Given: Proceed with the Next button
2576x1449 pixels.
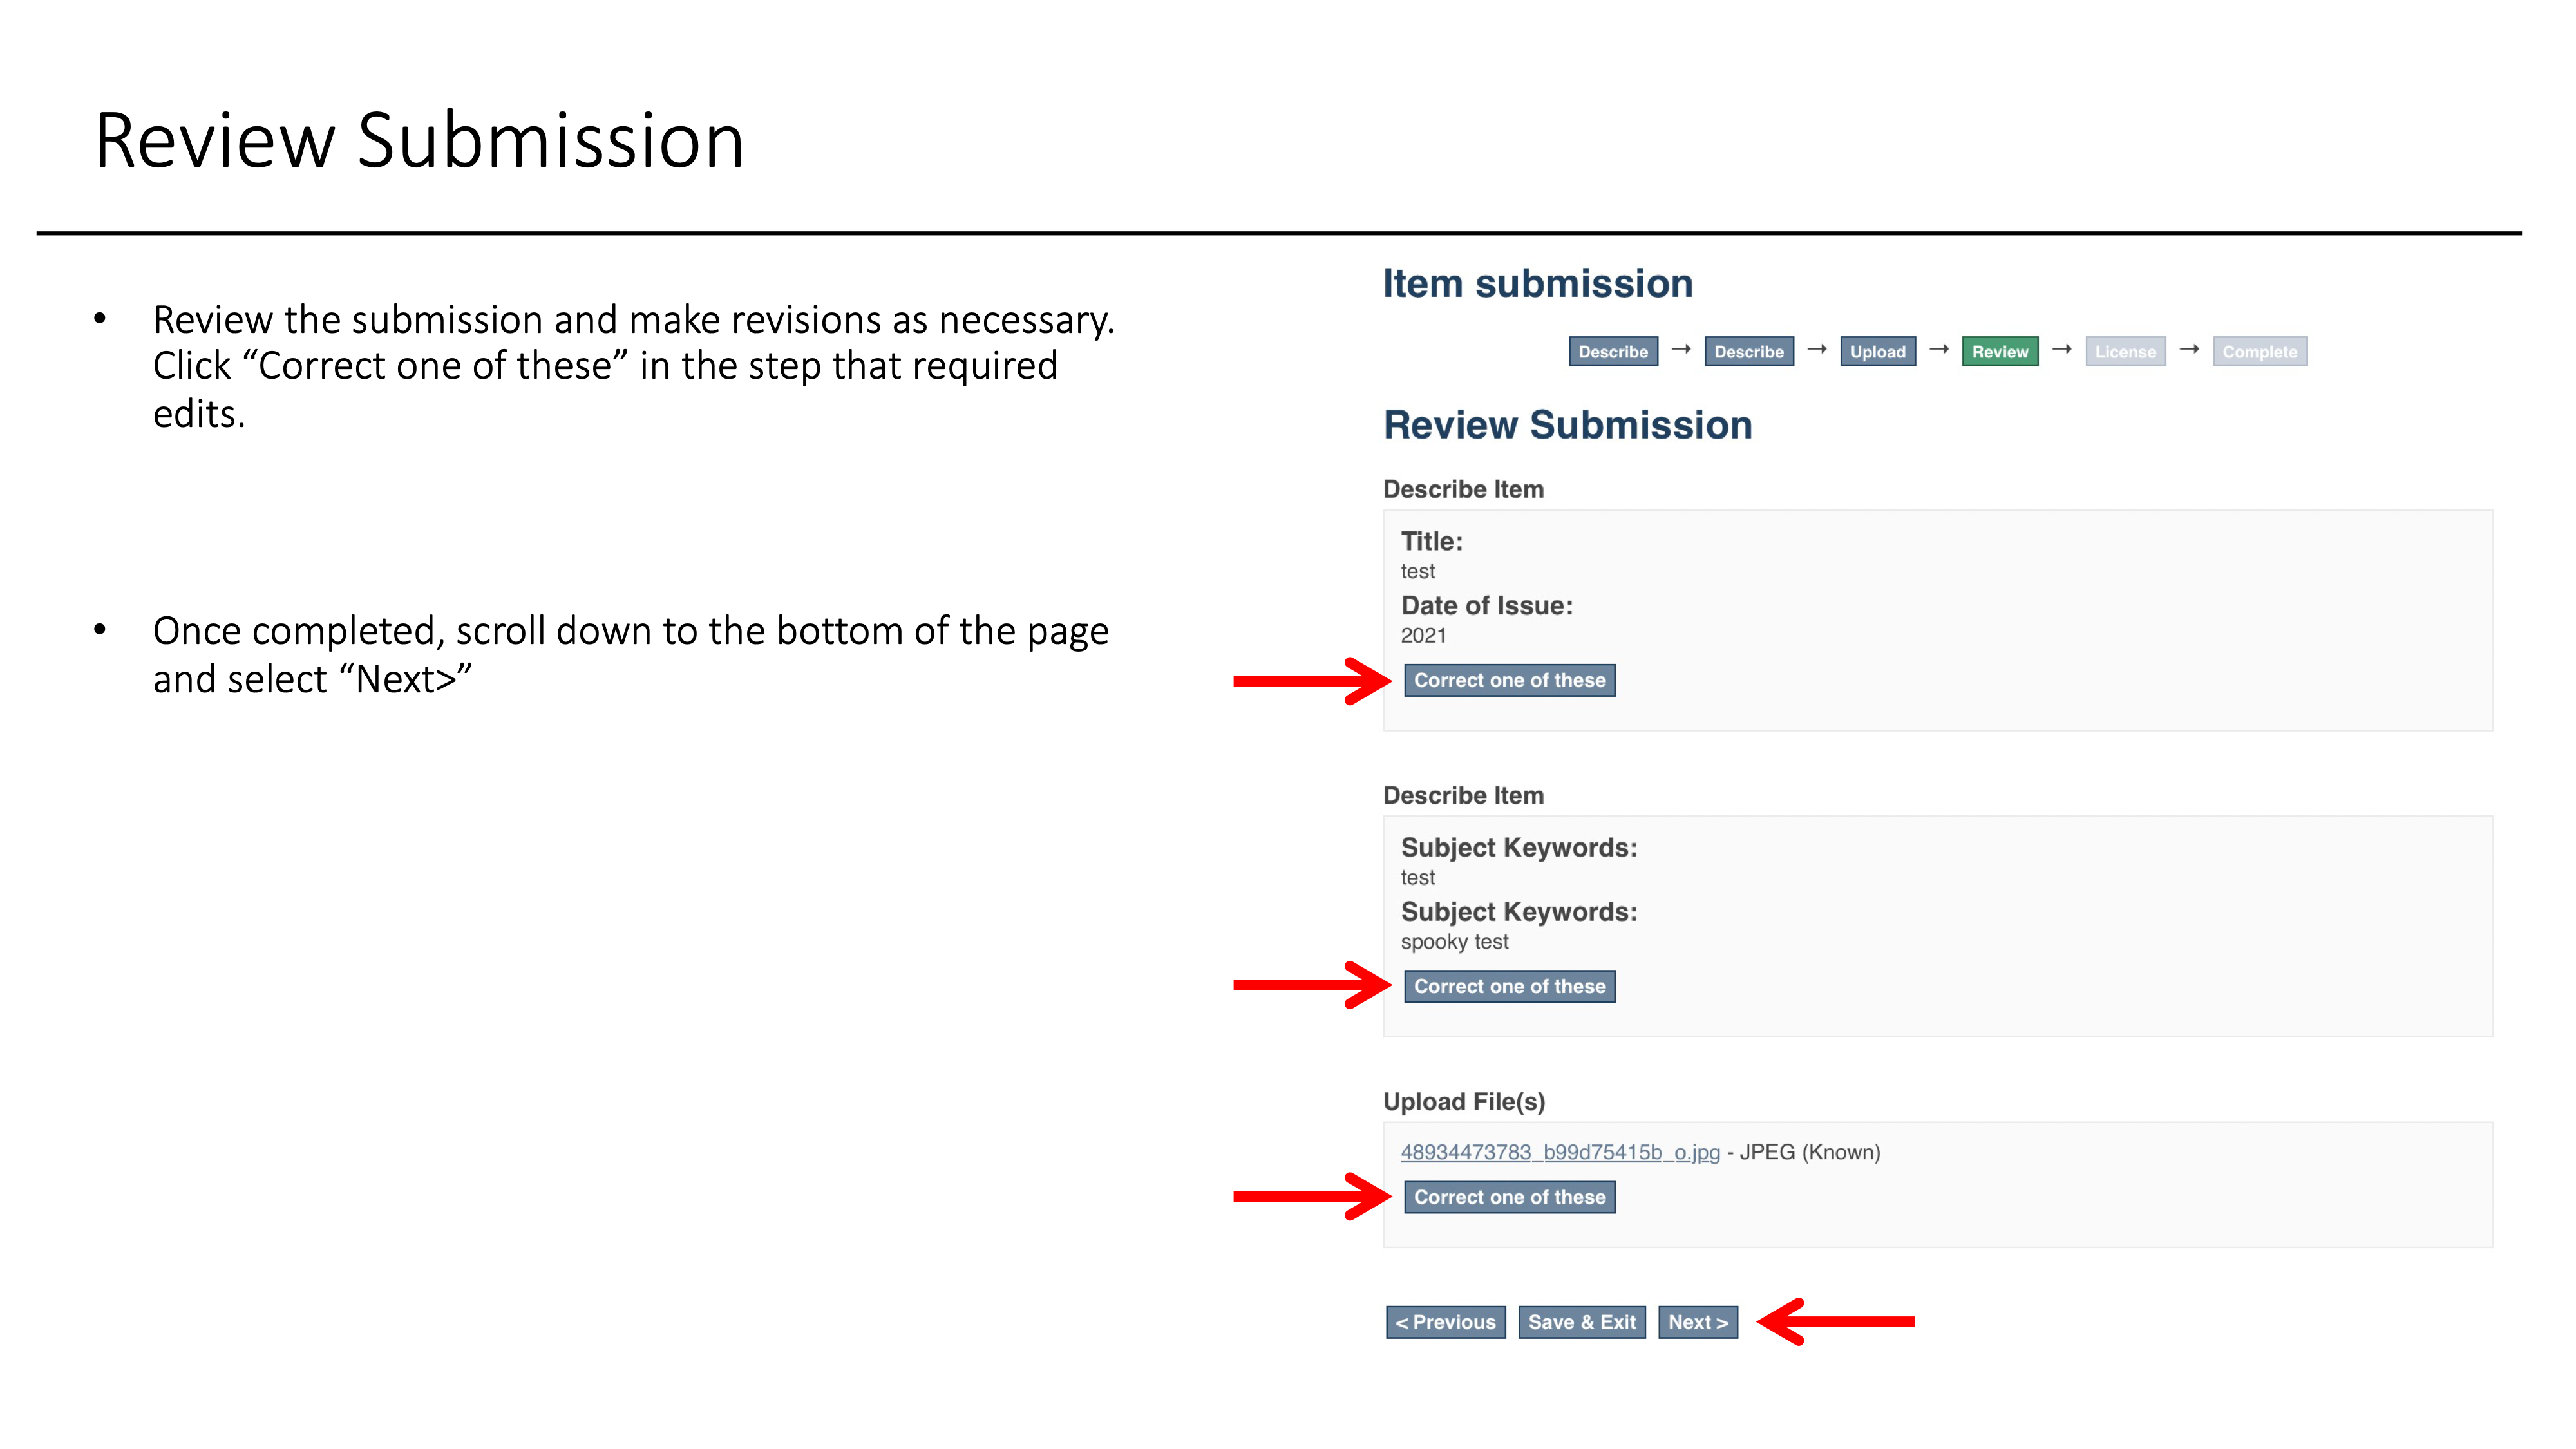Looking at the screenshot, I should coord(1697,1322).
